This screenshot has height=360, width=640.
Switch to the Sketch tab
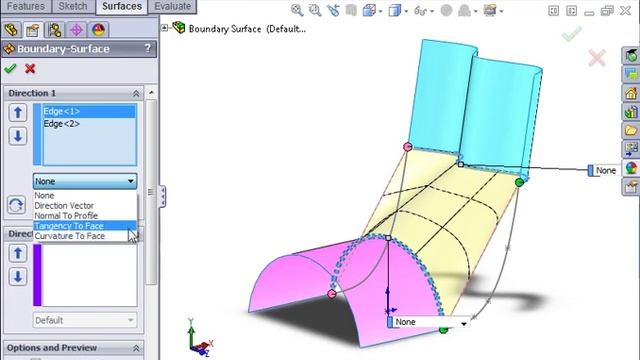tap(73, 6)
